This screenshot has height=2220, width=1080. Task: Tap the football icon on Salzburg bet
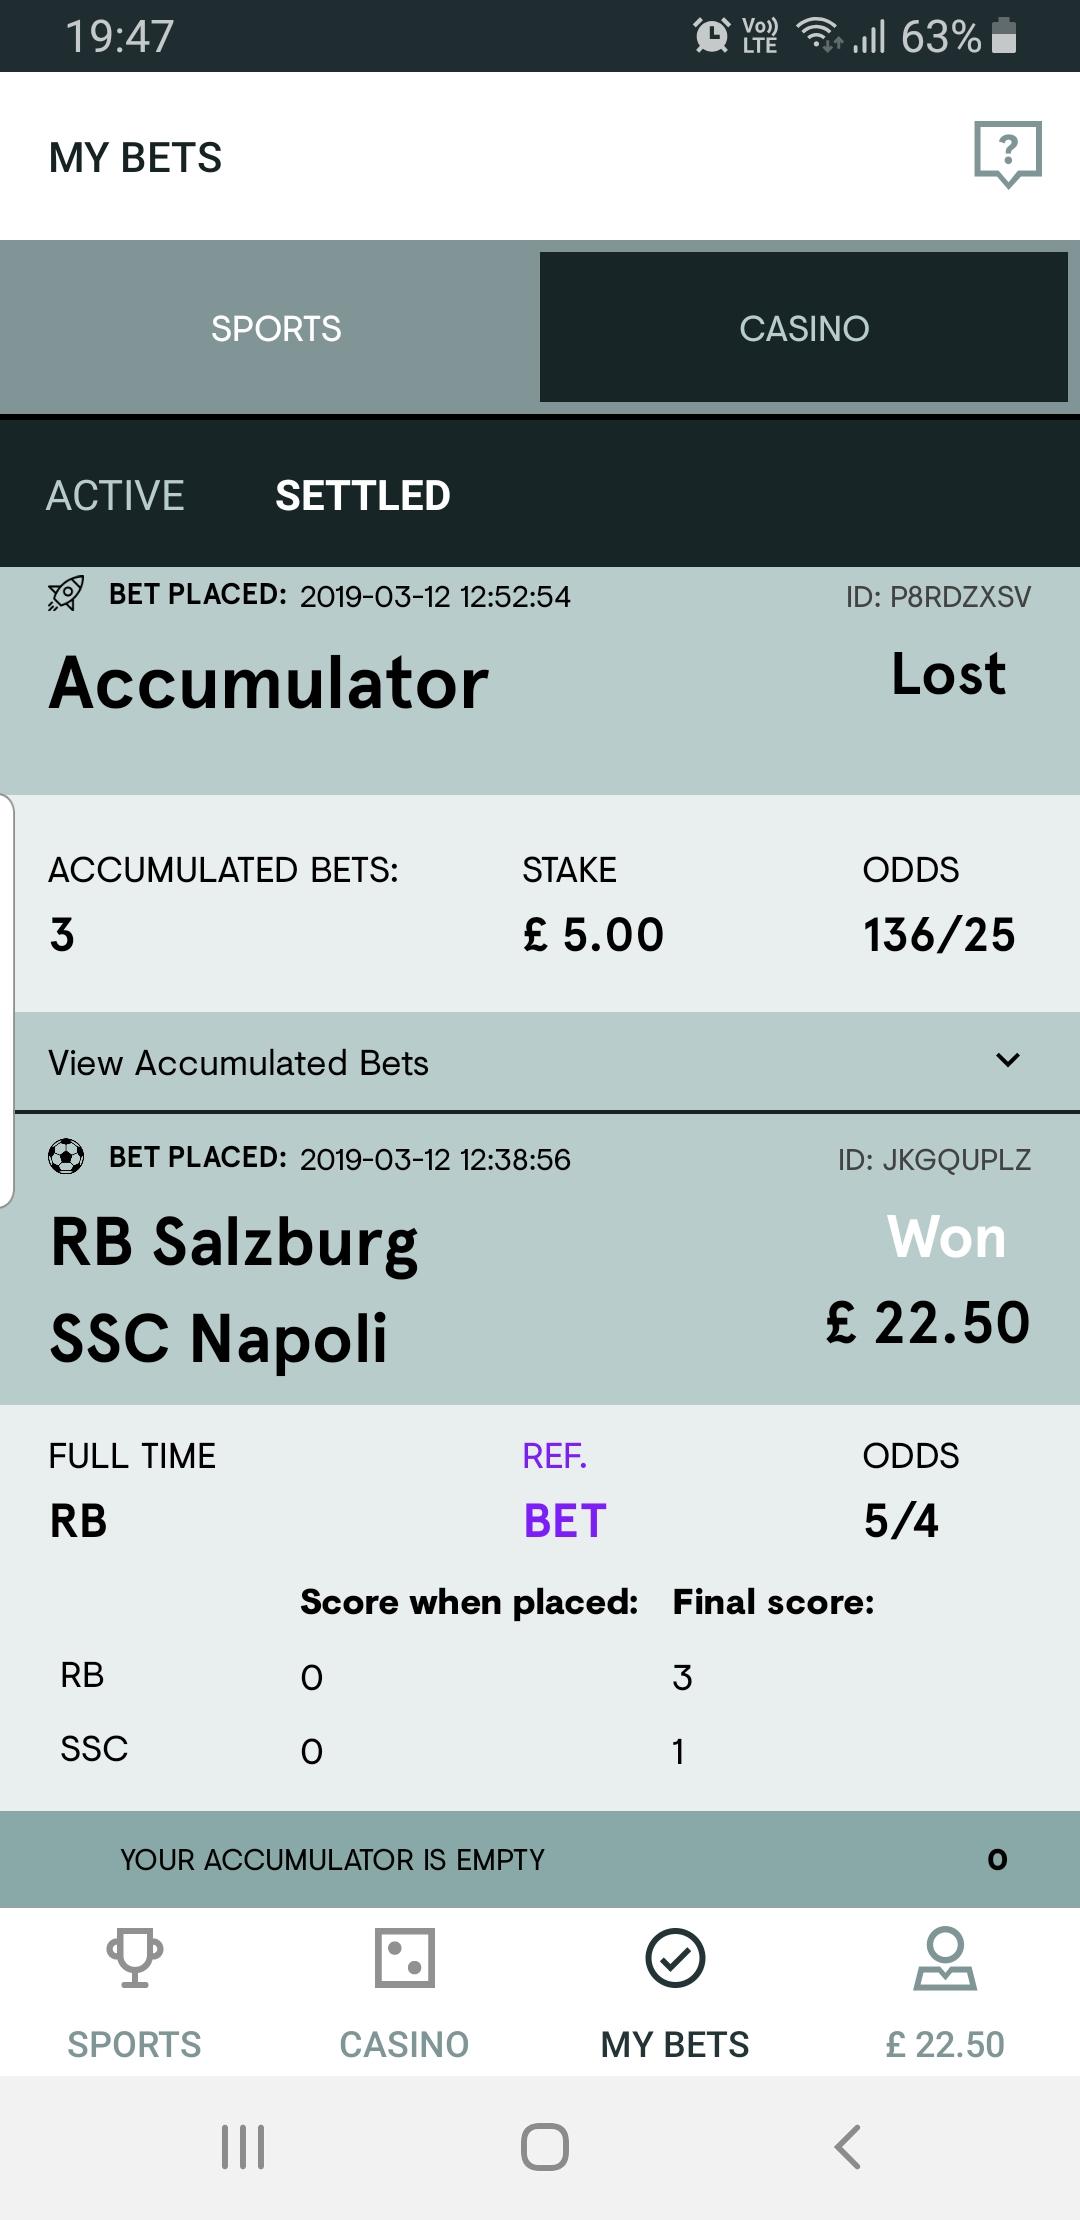click(x=66, y=1157)
